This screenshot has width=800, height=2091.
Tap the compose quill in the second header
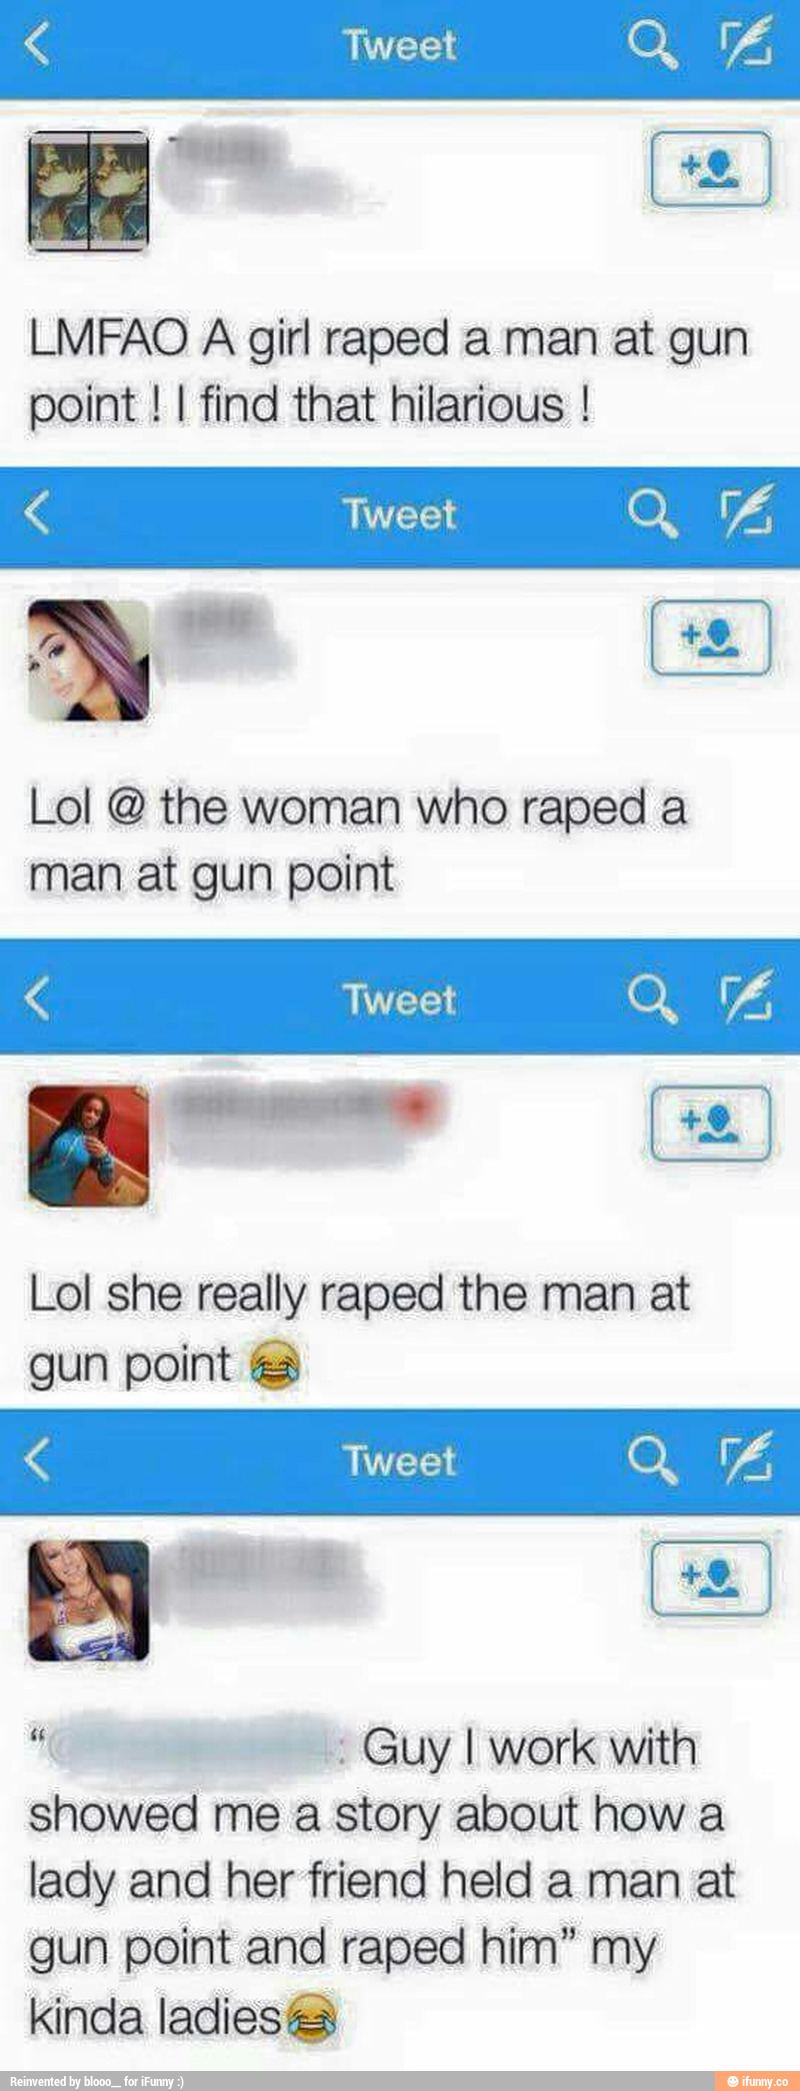(747, 511)
